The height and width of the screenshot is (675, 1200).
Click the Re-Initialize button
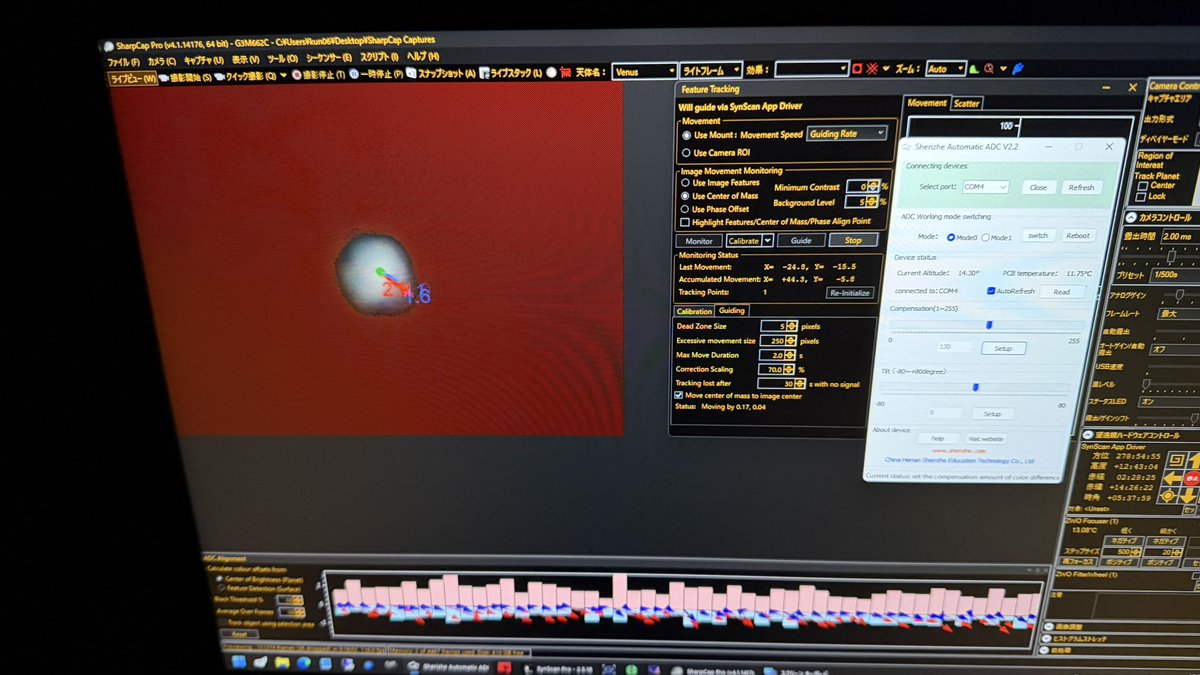[850, 293]
